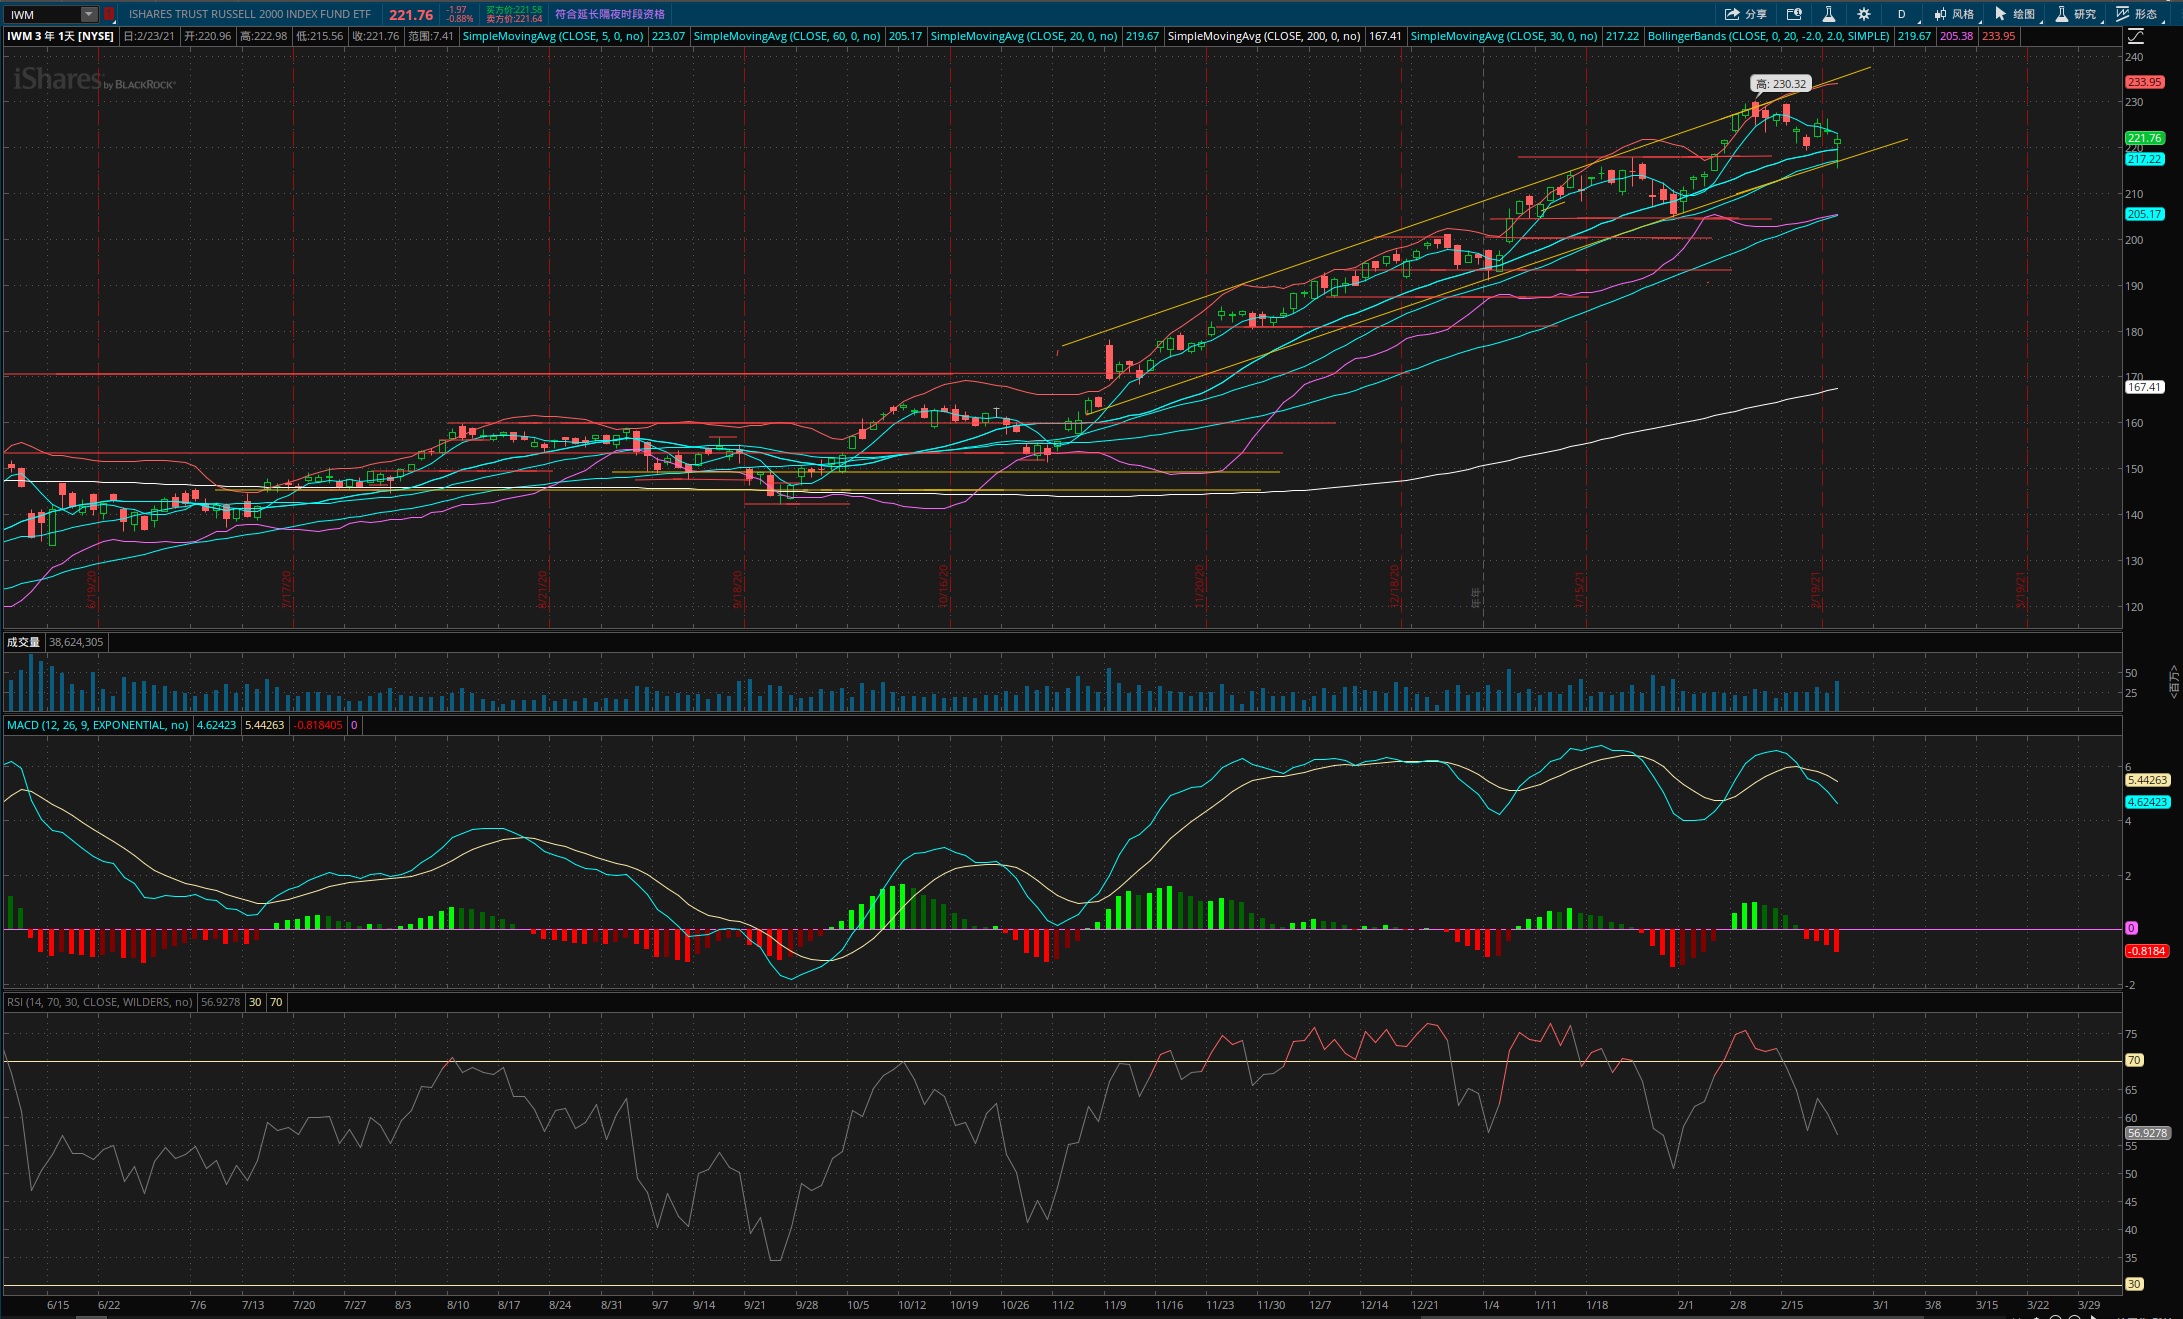Click the volume (成交量) panel label
The height and width of the screenshot is (1319, 2183).
point(23,642)
